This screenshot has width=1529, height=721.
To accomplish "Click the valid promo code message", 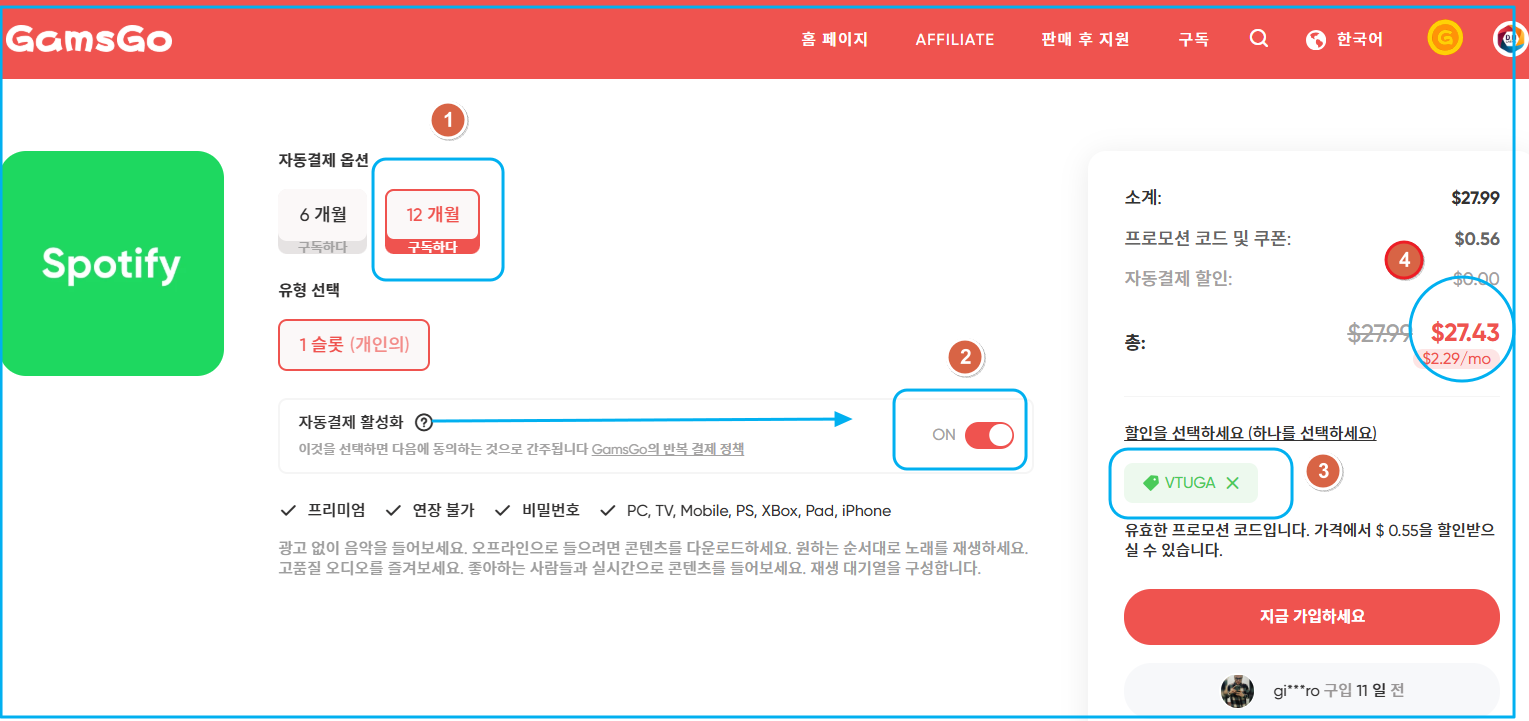I will pyautogui.click(x=1309, y=540).
